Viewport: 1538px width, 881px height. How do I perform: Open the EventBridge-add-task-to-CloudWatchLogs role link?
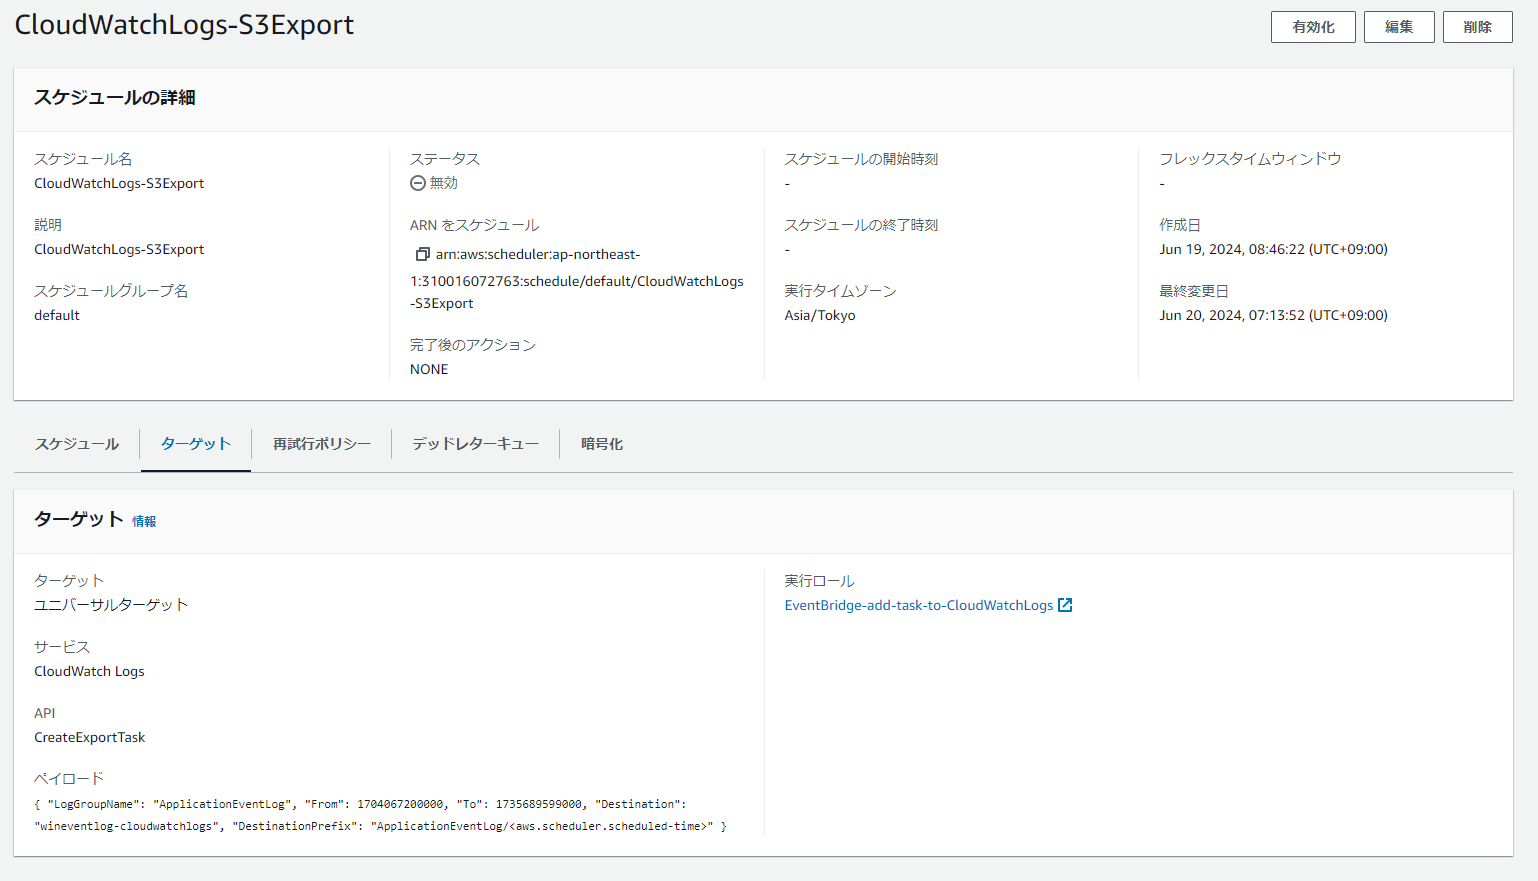[x=917, y=605]
